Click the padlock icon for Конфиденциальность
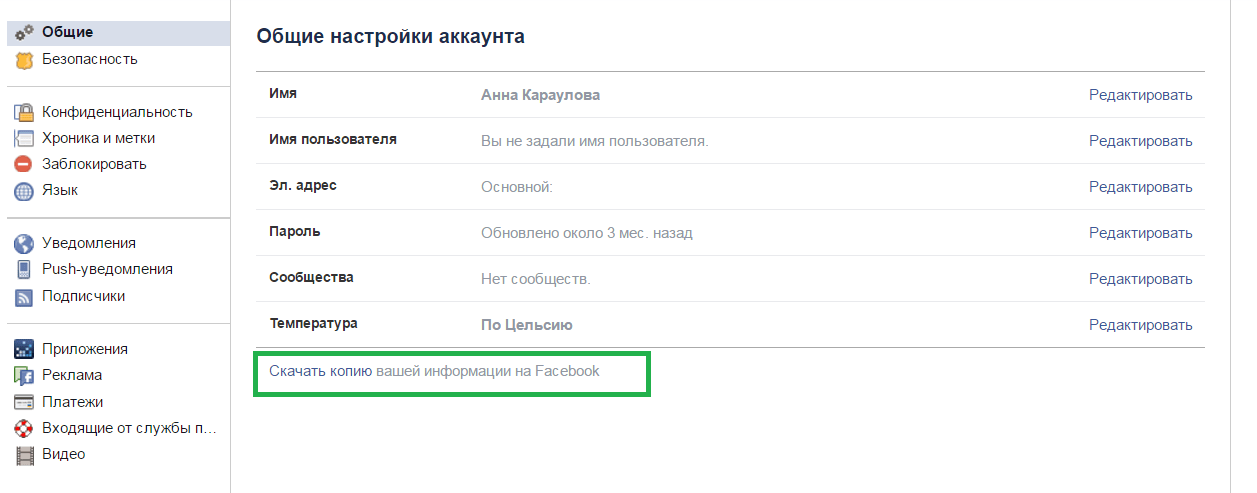1257x493 pixels. pos(24,112)
